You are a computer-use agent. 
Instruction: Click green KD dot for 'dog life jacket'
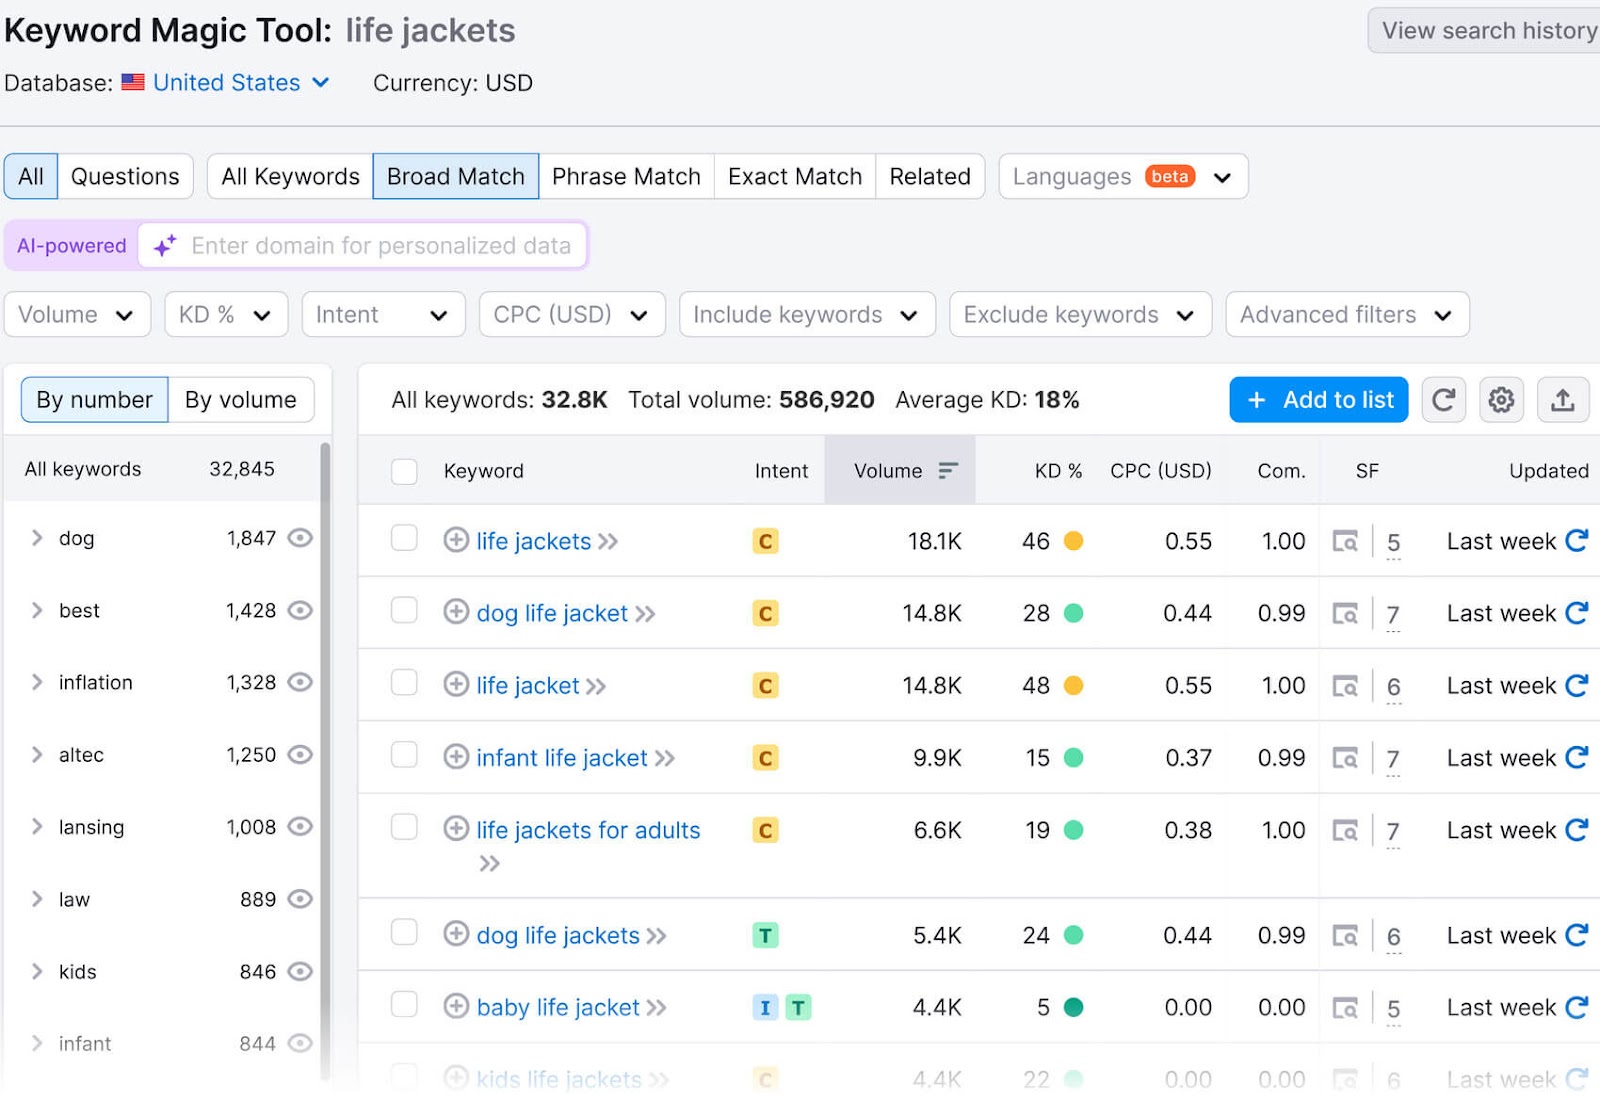coord(1073,613)
